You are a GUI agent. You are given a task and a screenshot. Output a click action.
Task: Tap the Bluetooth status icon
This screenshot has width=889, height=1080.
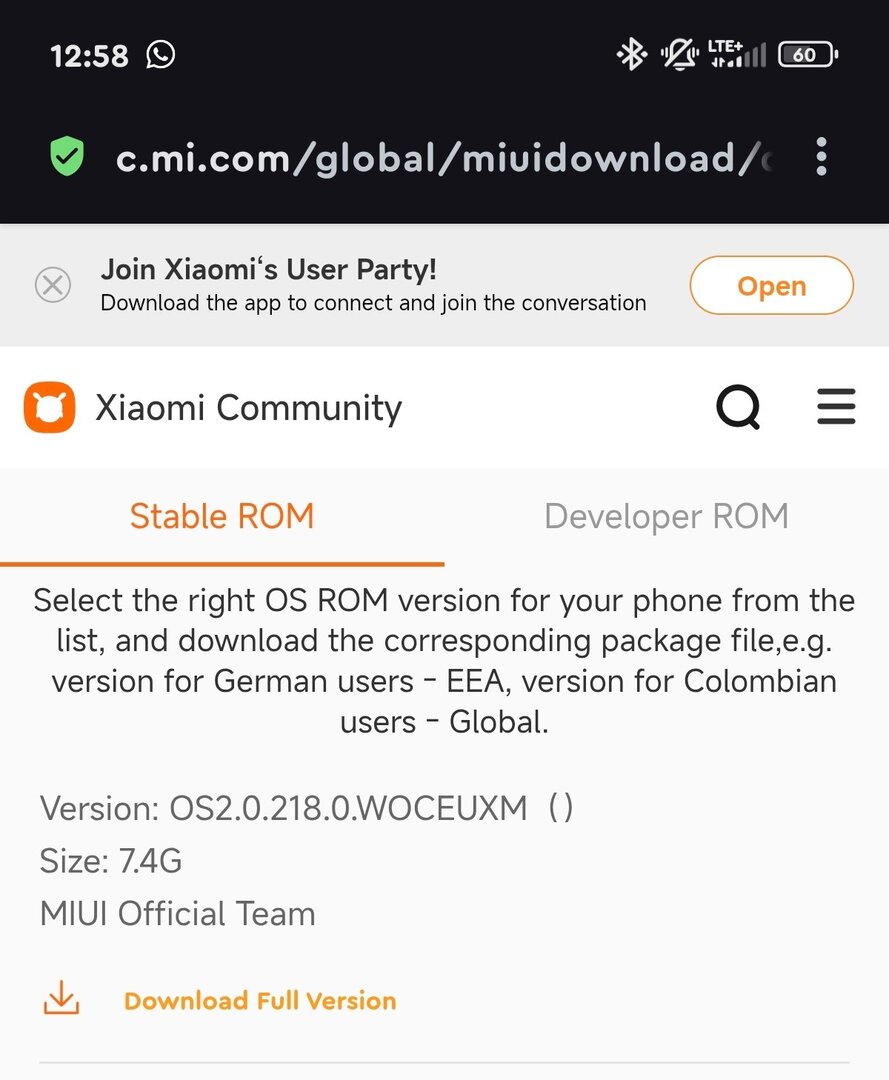[631, 55]
